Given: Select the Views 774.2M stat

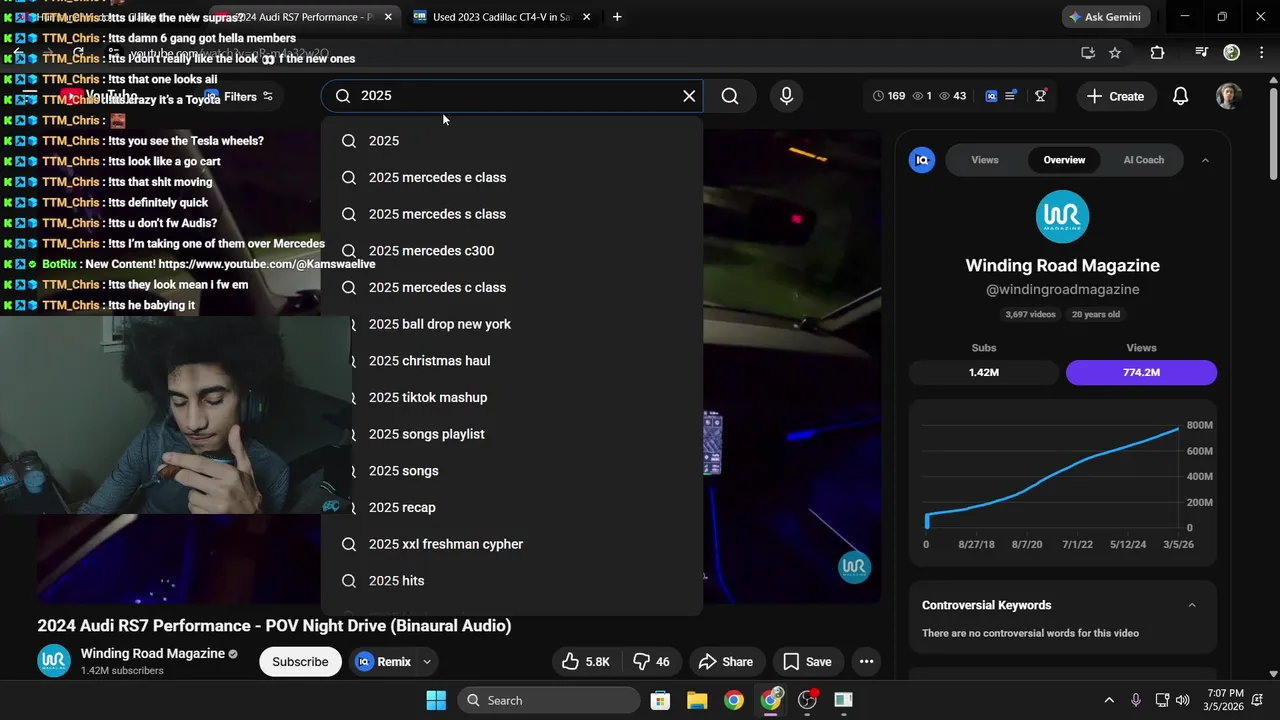Looking at the screenshot, I should 1141,372.
